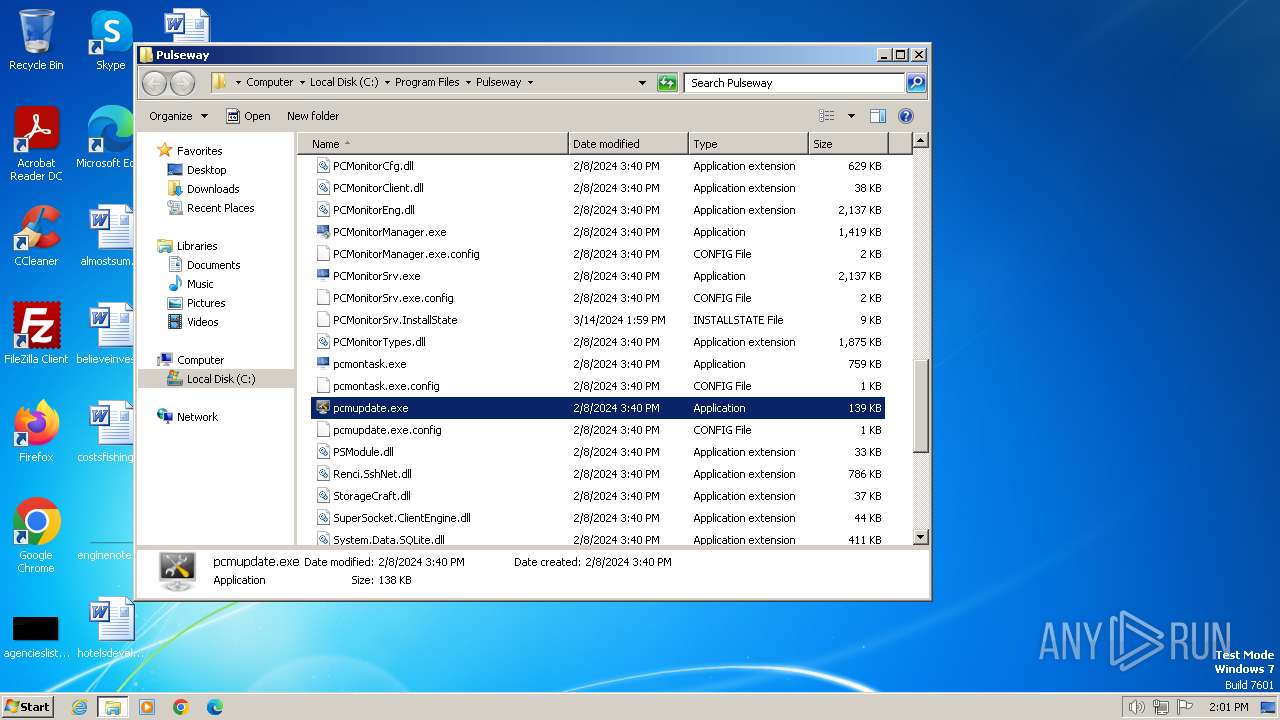Screen dimensions: 1280x720
Task: Refresh the Pulseway folder view
Action: coord(667,83)
